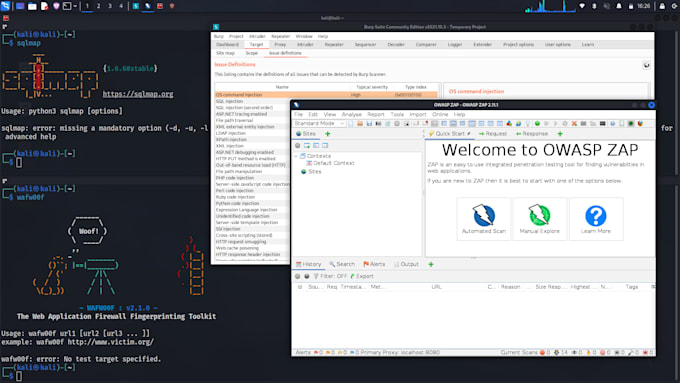Select XPath injection row in Burp issue list

click(252, 140)
